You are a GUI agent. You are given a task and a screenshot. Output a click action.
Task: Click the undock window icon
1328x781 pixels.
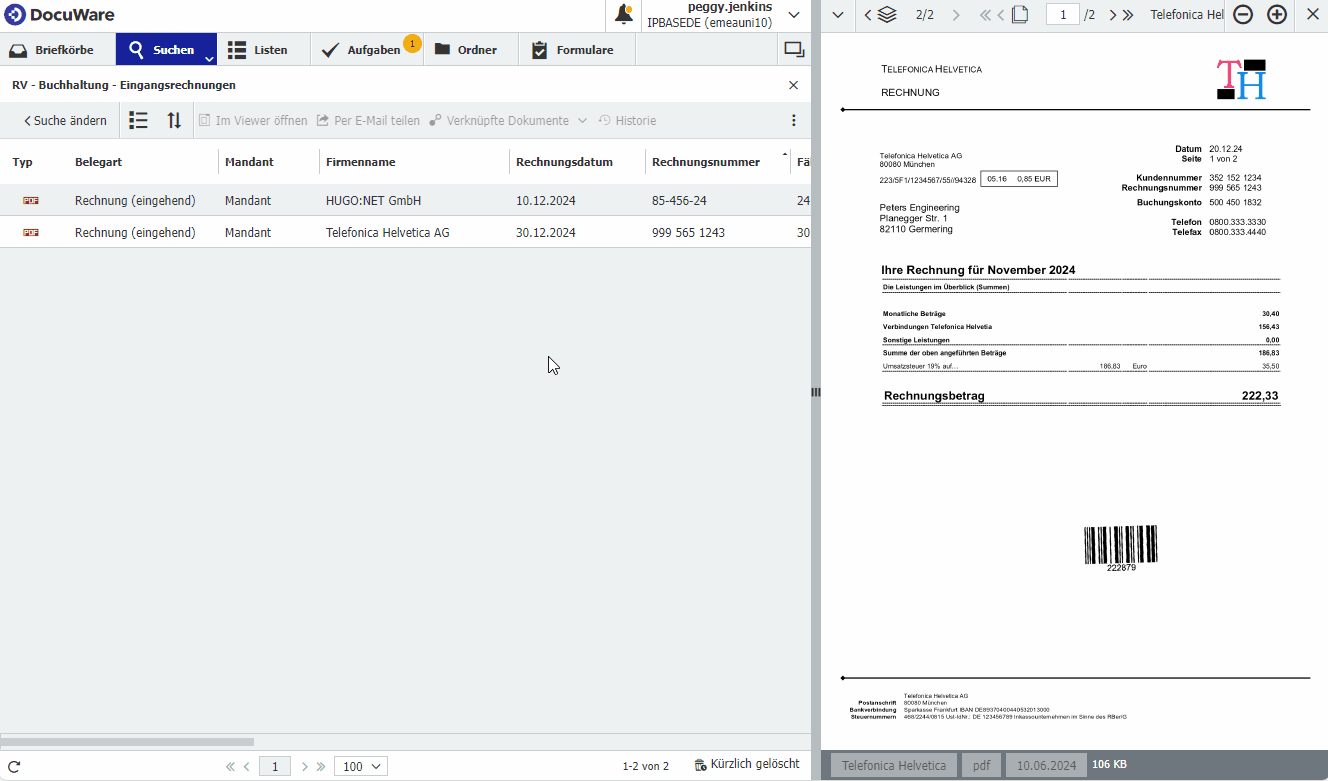[794, 49]
